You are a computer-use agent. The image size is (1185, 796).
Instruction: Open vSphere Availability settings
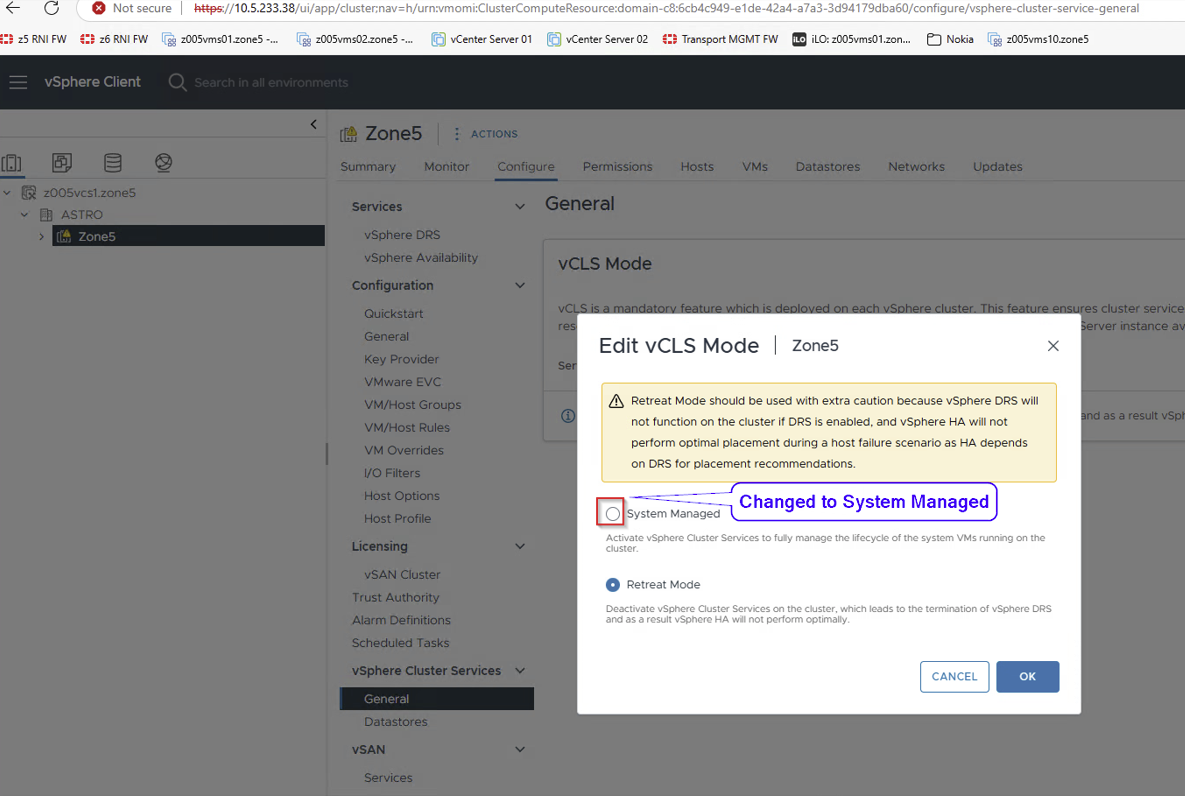coord(421,258)
